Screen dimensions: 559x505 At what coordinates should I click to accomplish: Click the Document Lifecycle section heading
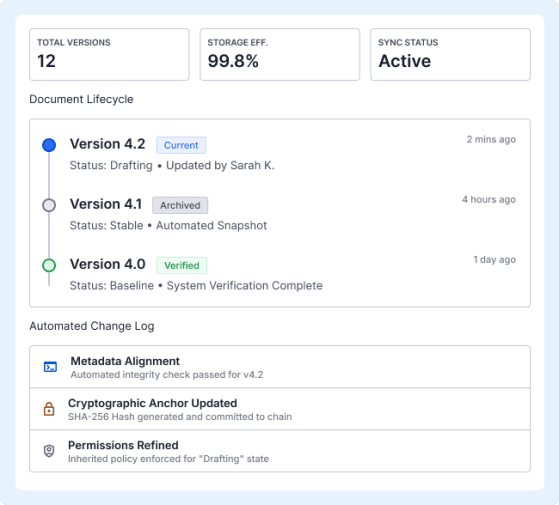[81, 99]
